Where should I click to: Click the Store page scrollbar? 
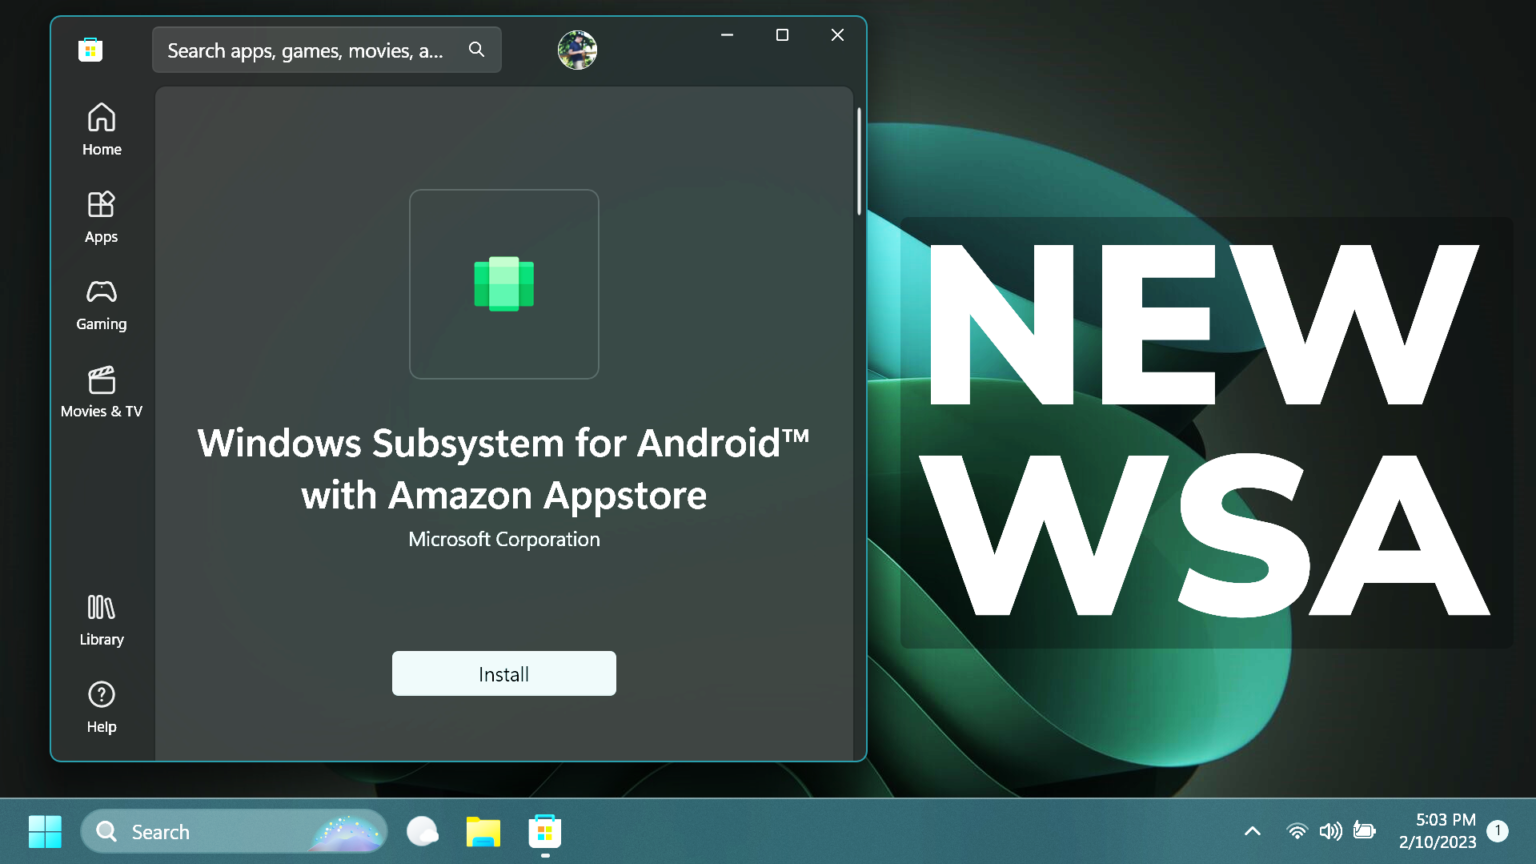[x=860, y=160]
